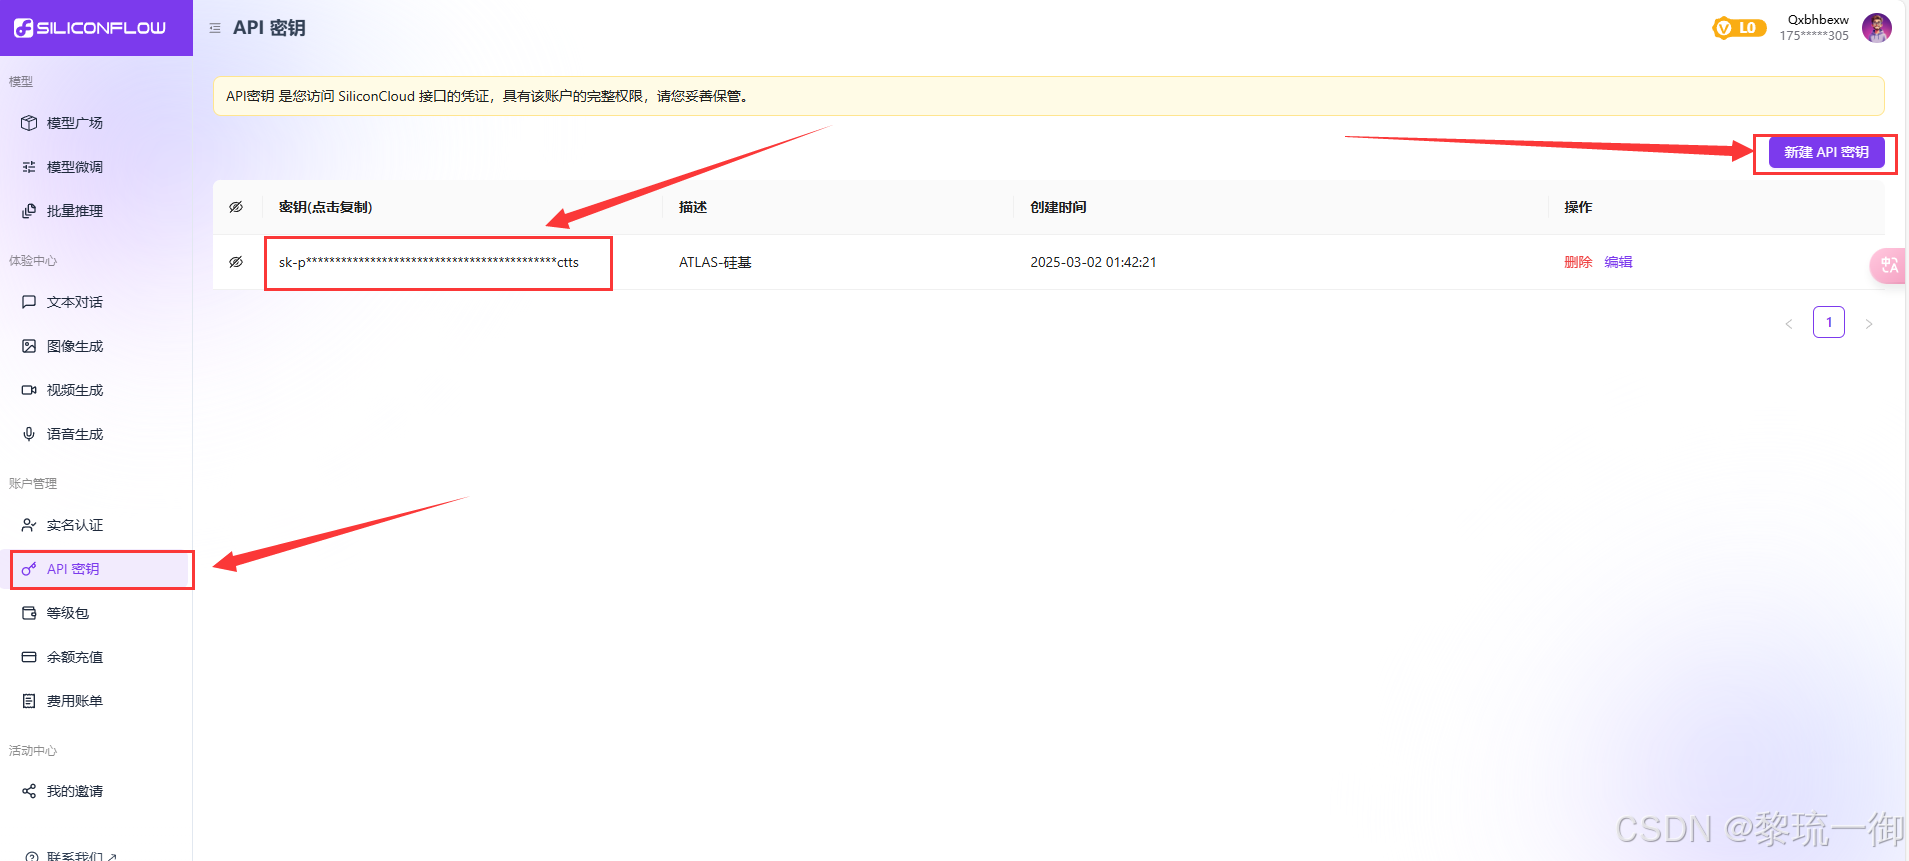Click the 费用账单 document icon
Viewport: 1909px width, 861px height.
[29, 701]
